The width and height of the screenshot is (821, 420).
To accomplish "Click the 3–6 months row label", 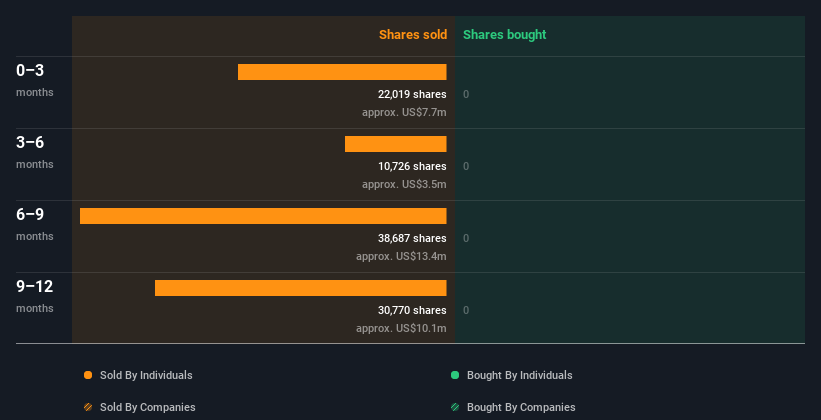I will click(x=35, y=152).
